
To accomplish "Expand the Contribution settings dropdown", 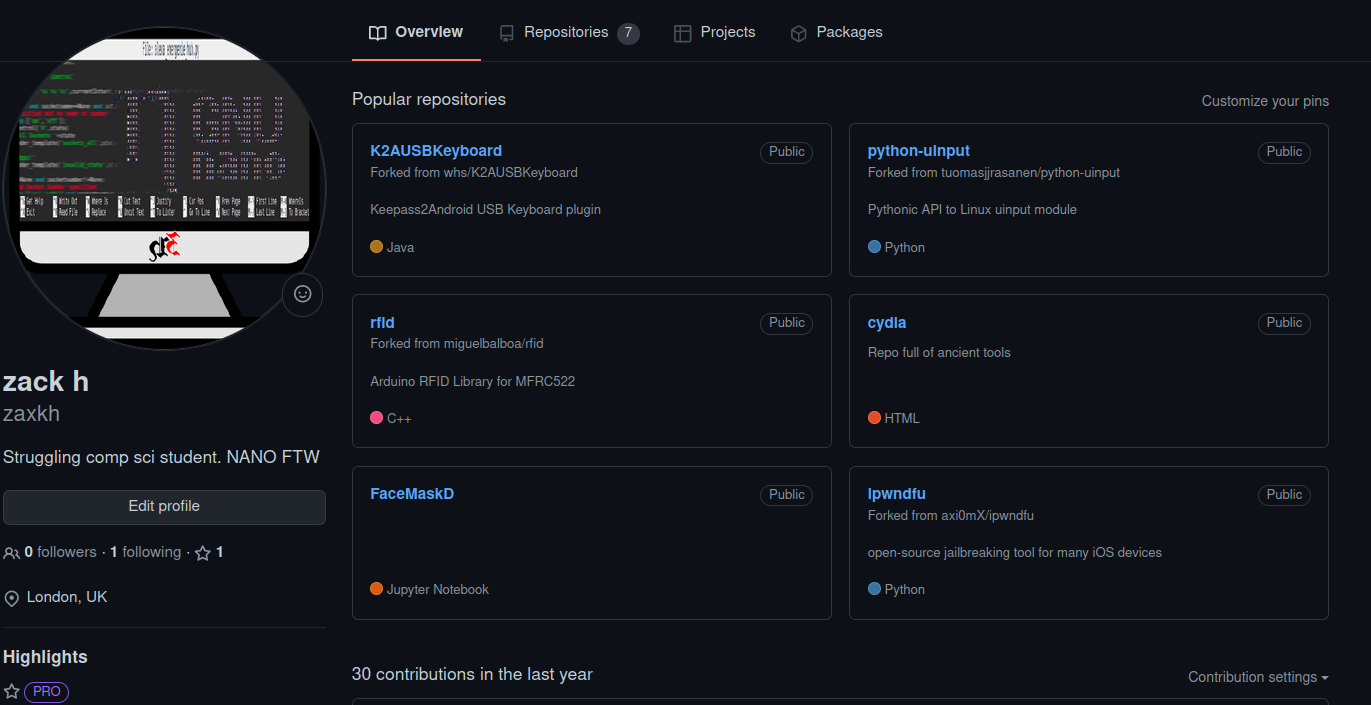I will (x=1257, y=677).
